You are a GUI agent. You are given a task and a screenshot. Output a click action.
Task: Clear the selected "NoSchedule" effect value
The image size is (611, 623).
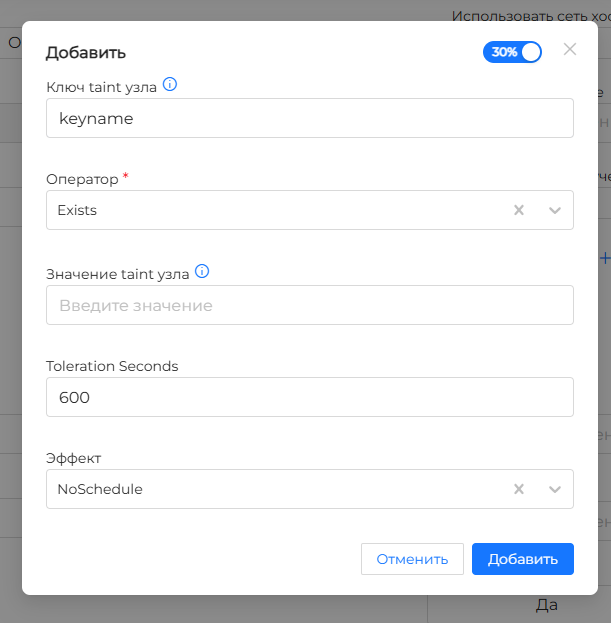coord(519,489)
